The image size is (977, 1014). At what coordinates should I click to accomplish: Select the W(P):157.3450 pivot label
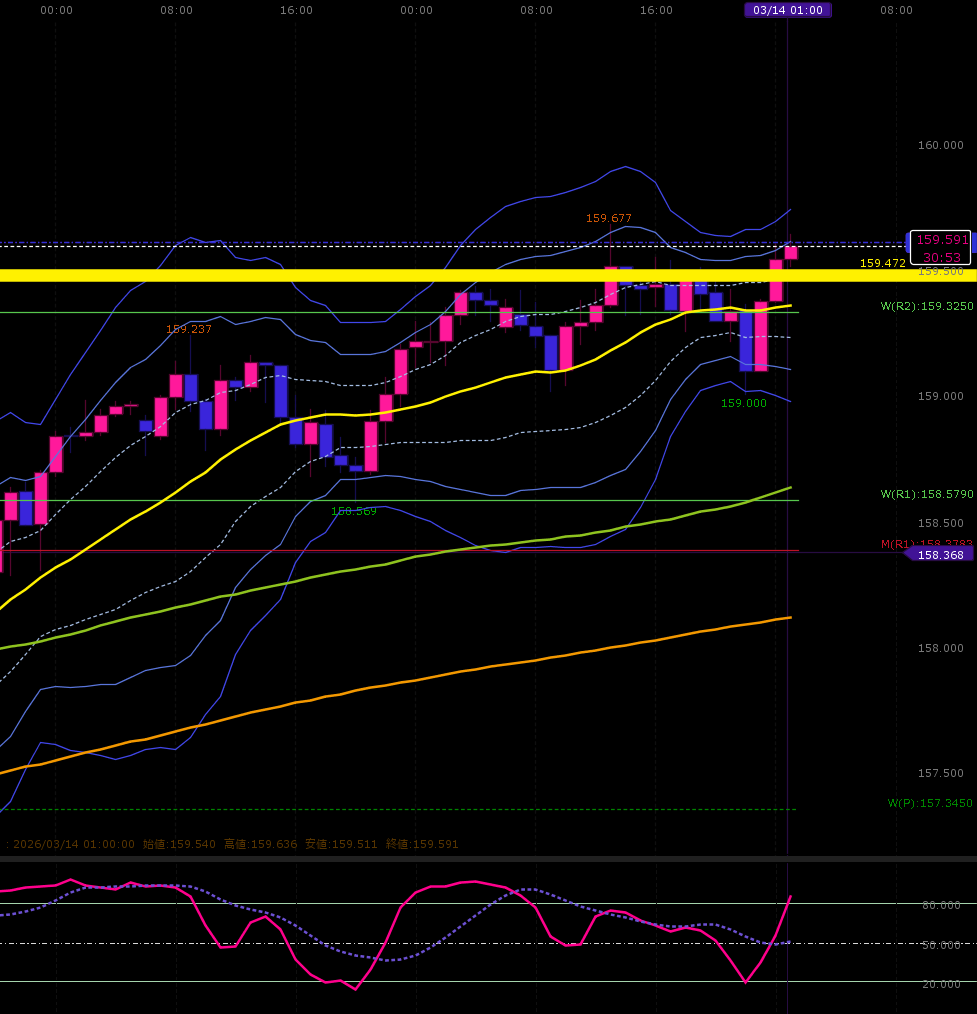929,803
